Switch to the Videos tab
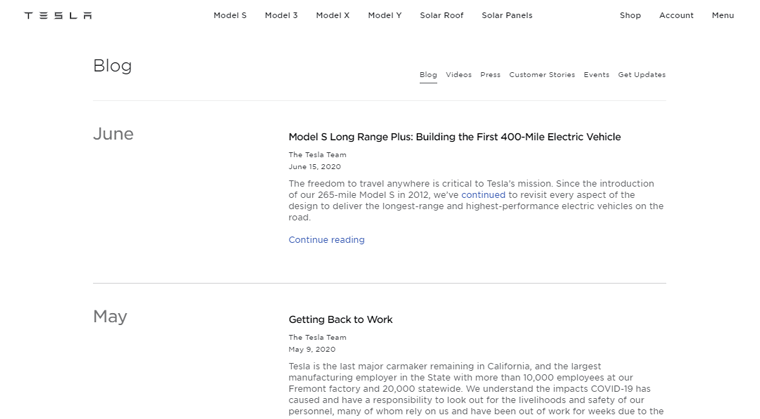Screen dimensions: 760x419 coord(459,75)
